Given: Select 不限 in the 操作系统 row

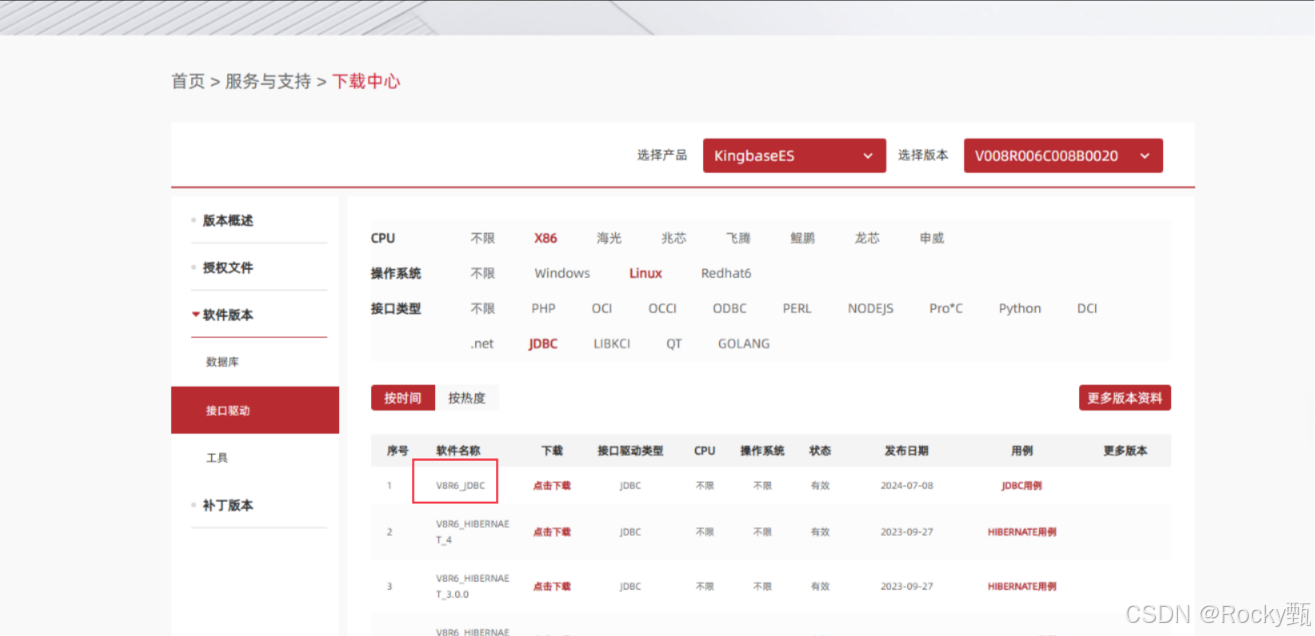Looking at the screenshot, I should click(483, 273).
